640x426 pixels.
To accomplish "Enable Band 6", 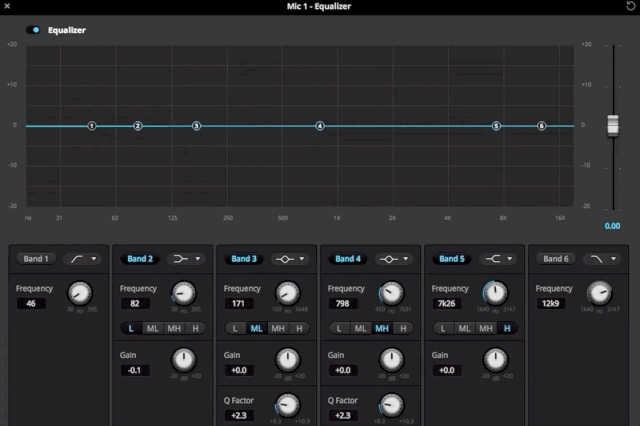I will point(556,259).
